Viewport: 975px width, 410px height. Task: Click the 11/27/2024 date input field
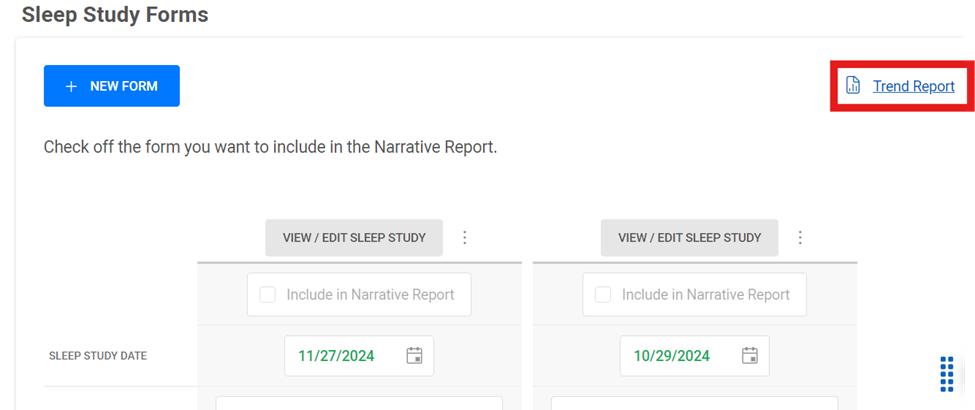click(359, 356)
